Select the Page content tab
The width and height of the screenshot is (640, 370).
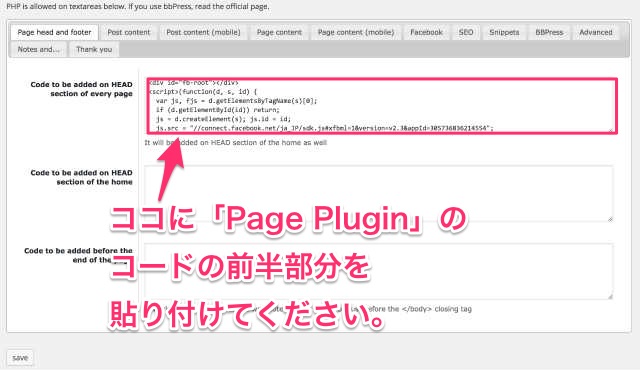[x=279, y=32]
